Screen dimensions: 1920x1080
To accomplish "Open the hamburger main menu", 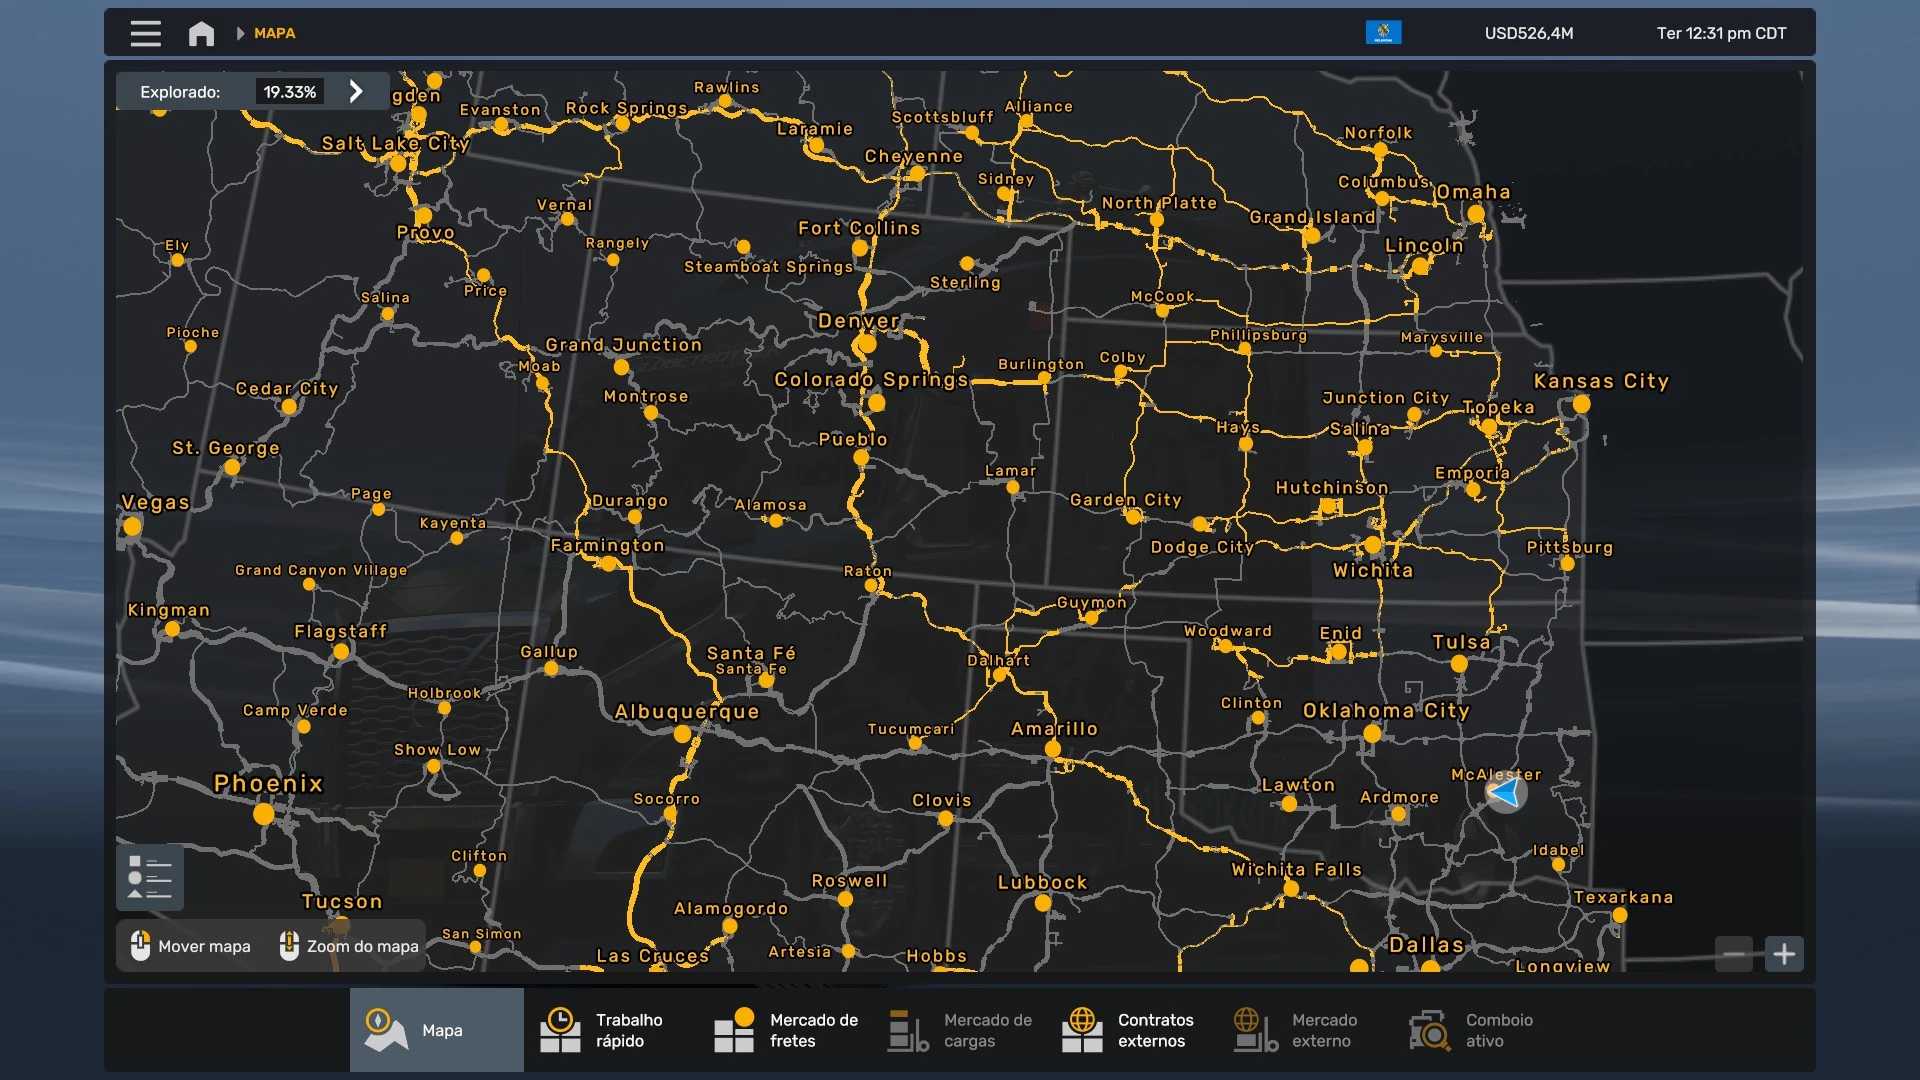I will click(x=145, y=34).
